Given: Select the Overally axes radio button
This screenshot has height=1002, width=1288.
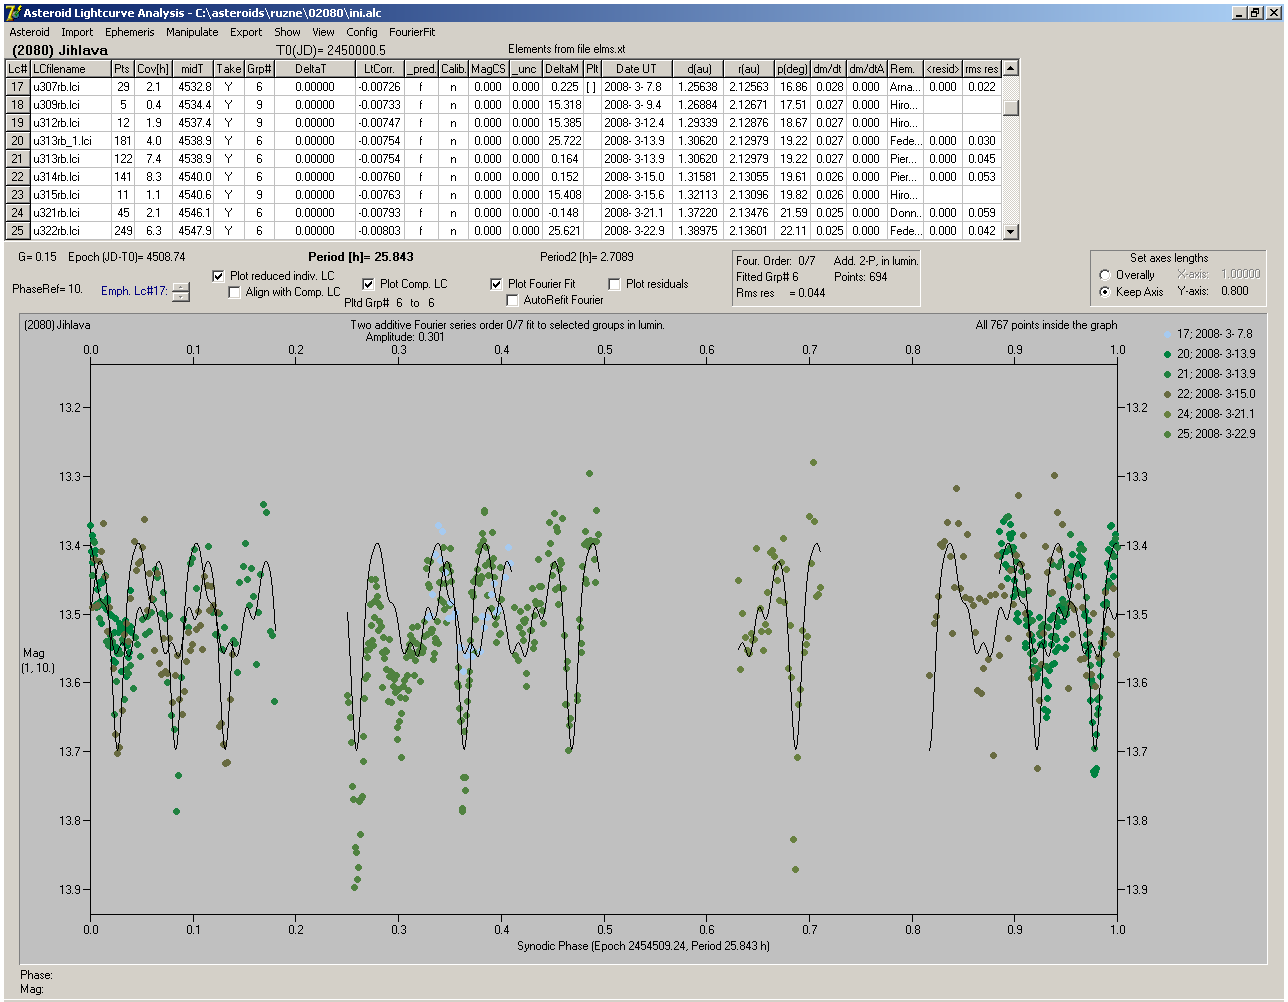Looking at the screenshot, I should 1105,275.
